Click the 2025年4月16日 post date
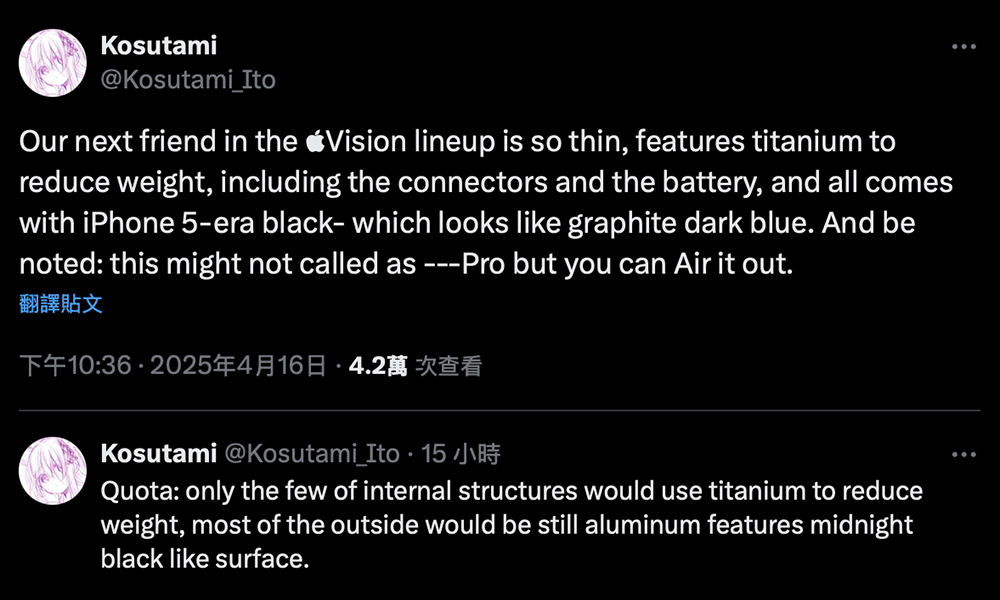 (238, 367)
